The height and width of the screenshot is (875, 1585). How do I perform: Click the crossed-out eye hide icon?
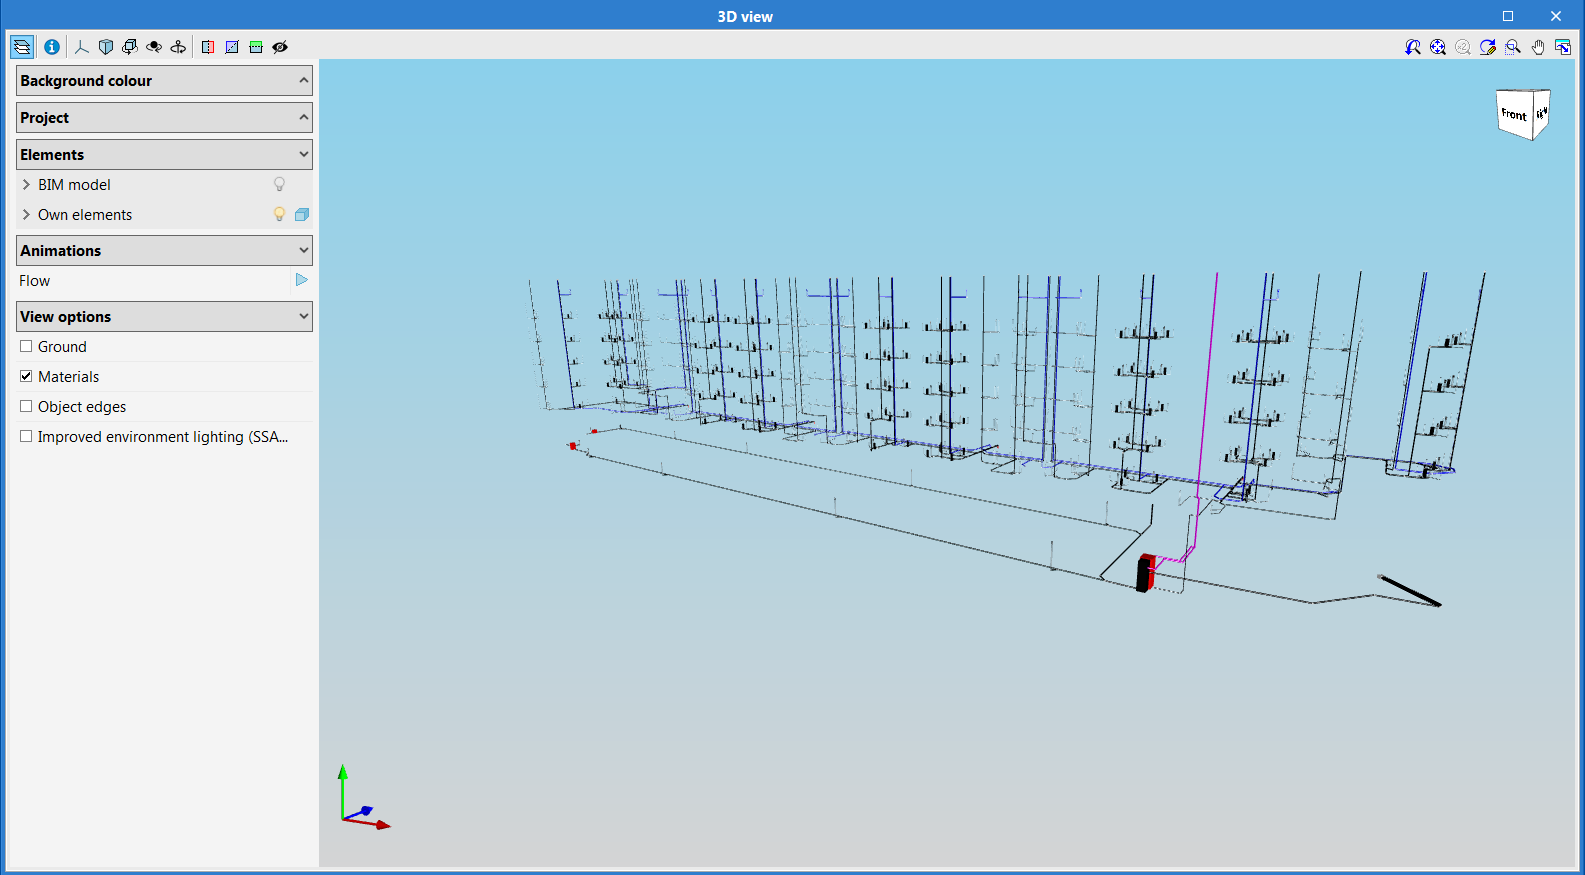coord(280,47)
